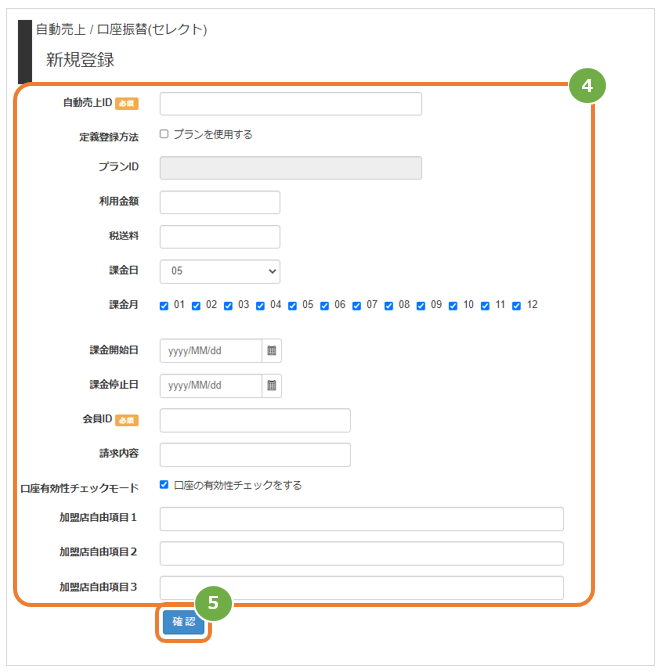Image resolution: width=662 pixels, height=672 pixels.
Task: Uncheck billing month 10
Action: point(453,306)
